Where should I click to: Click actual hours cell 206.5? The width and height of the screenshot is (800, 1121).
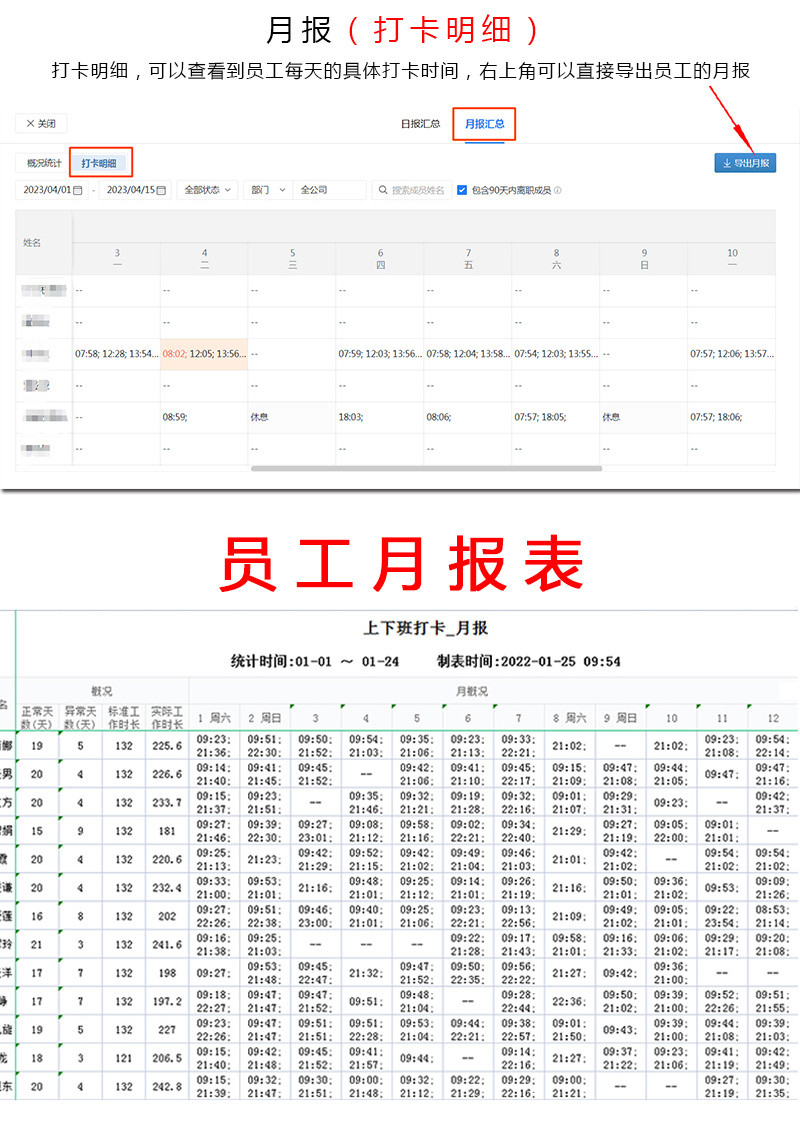167,1058
